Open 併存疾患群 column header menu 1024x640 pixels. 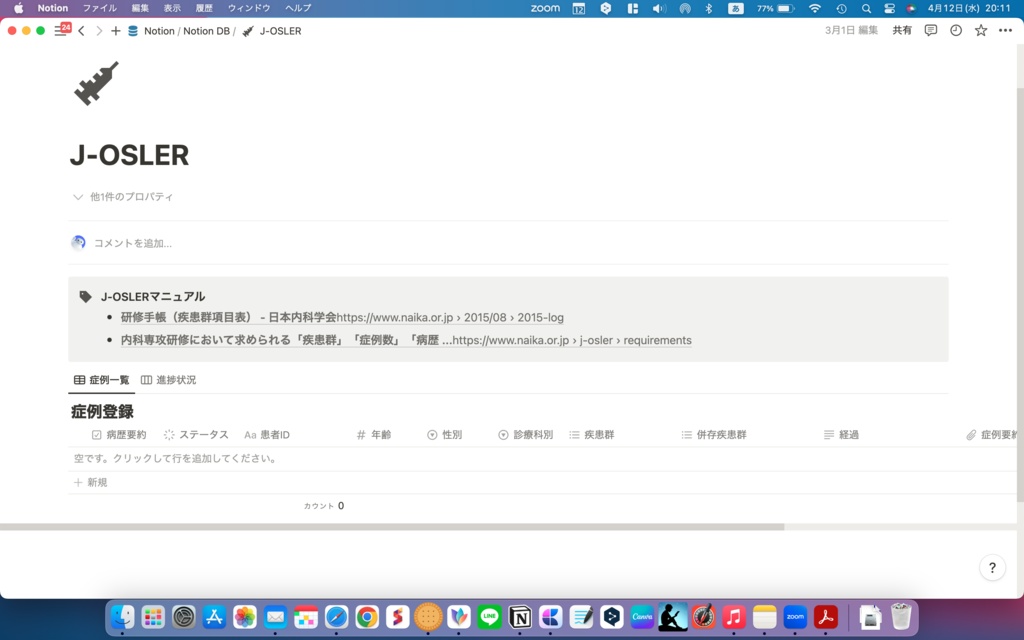(713, 435)
